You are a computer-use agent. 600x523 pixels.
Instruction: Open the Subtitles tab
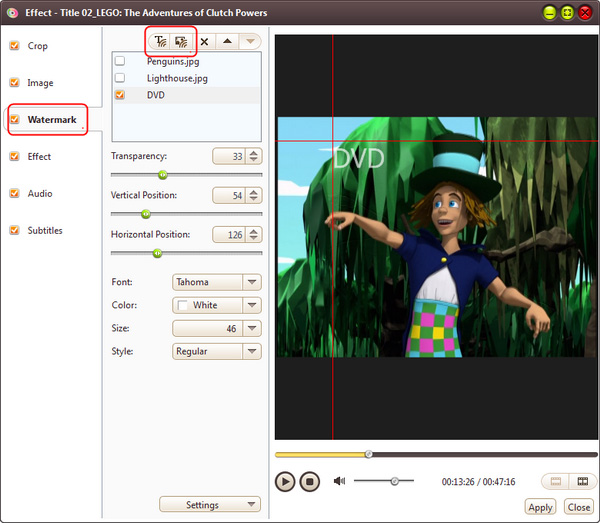click(45, 230)
